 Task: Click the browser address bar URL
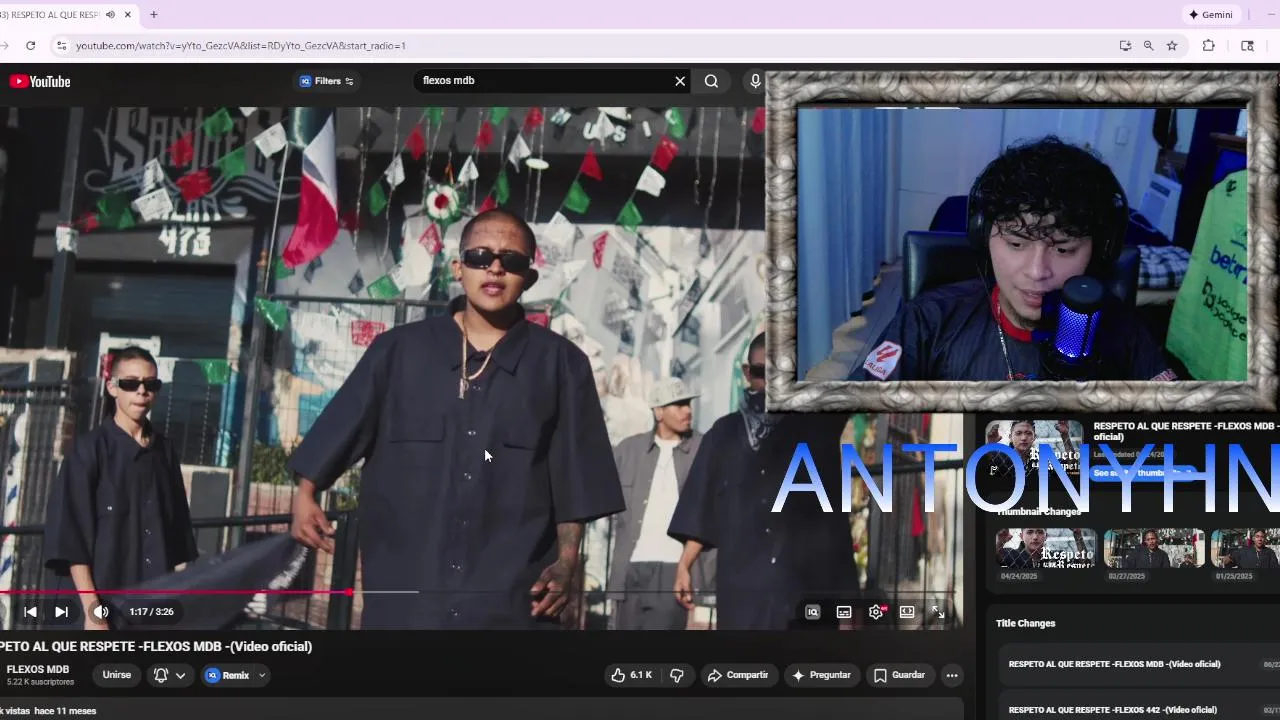coord(240,46)
